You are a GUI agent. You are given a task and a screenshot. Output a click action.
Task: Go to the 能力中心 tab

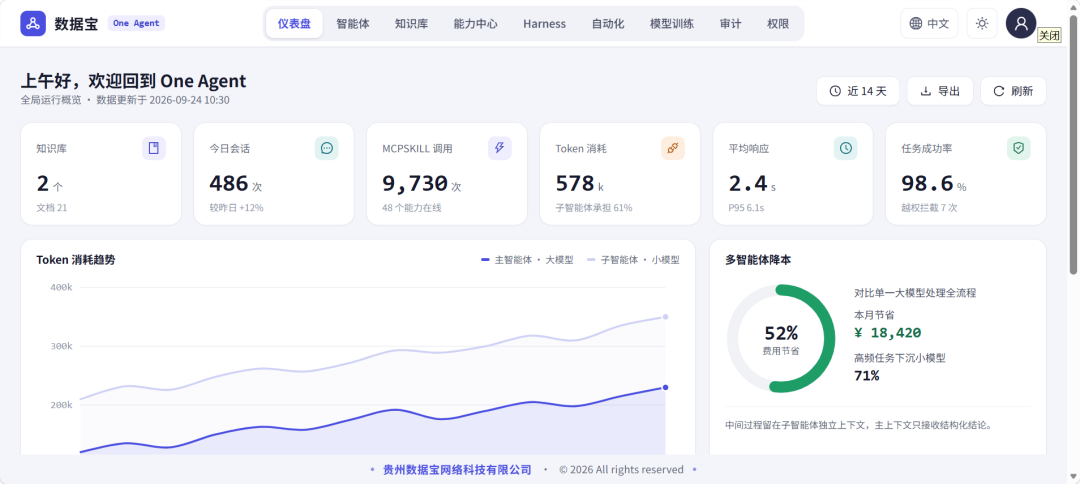coord(475,23)
